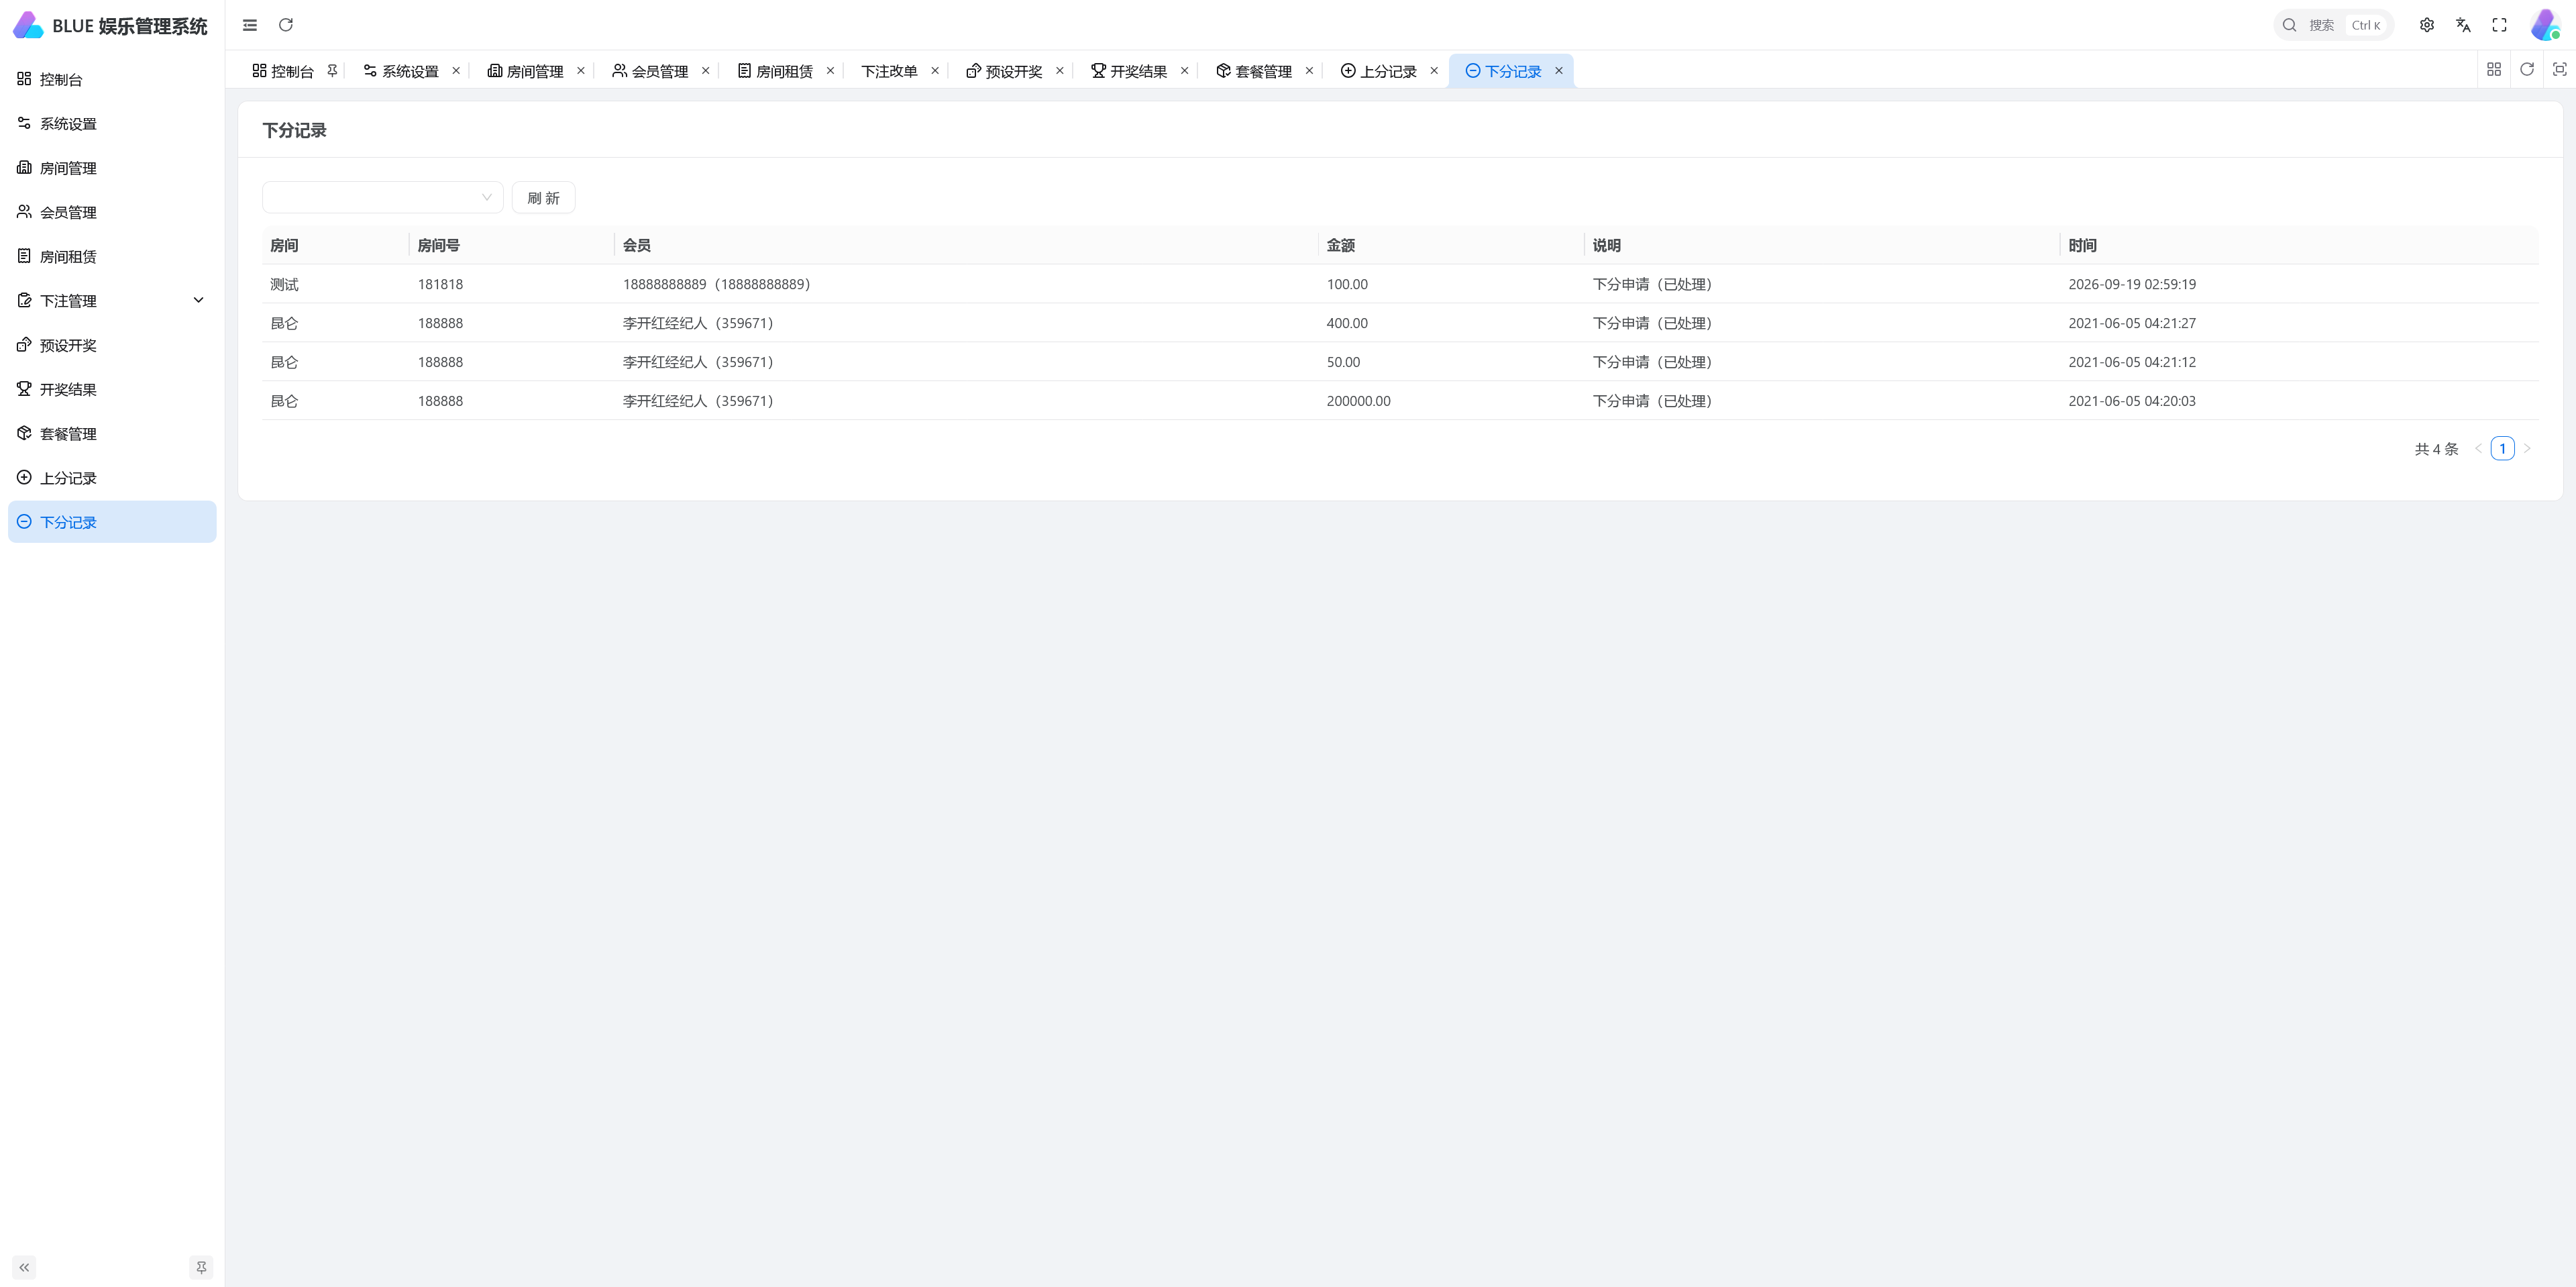This screenshot has width=2576, height=1287.
Task: Click the refresh icon beside the hamburger menu
Action: 286,25
